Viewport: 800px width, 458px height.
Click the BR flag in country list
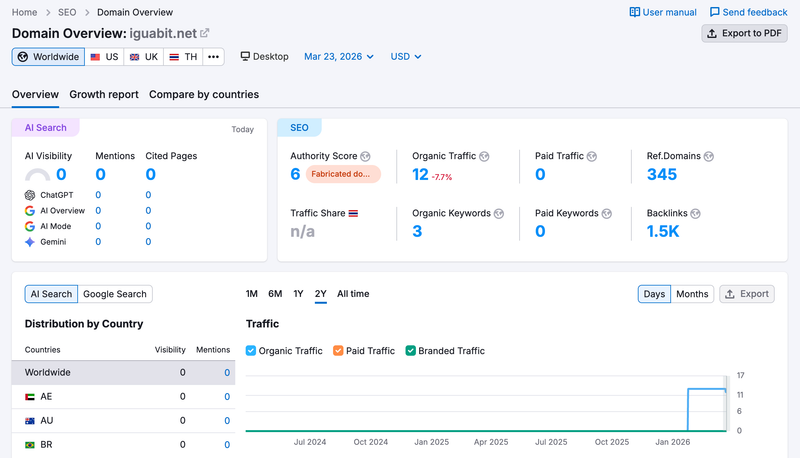pyautogui.click(x=30, y=445)
